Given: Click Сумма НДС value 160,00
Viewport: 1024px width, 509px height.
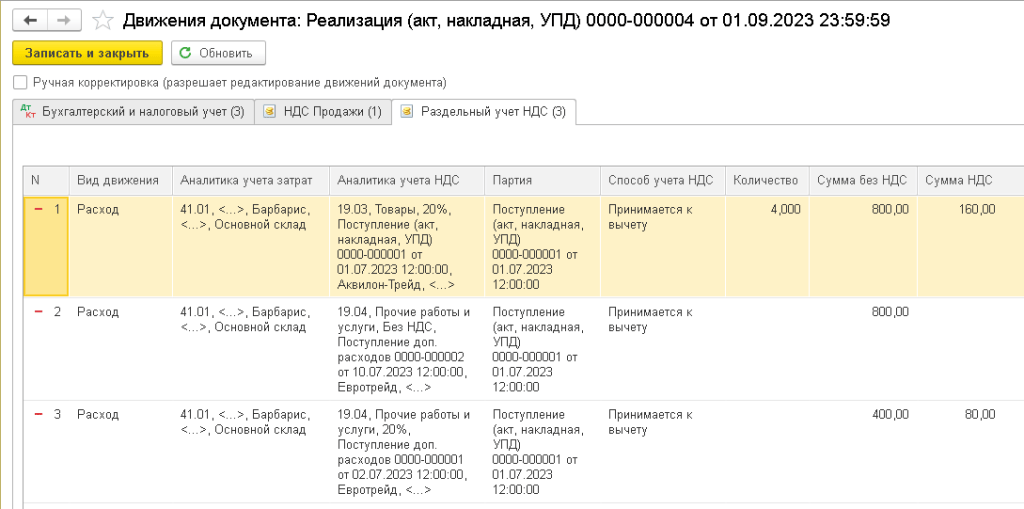Looking at the screenshot, I should tap(978, 209).
